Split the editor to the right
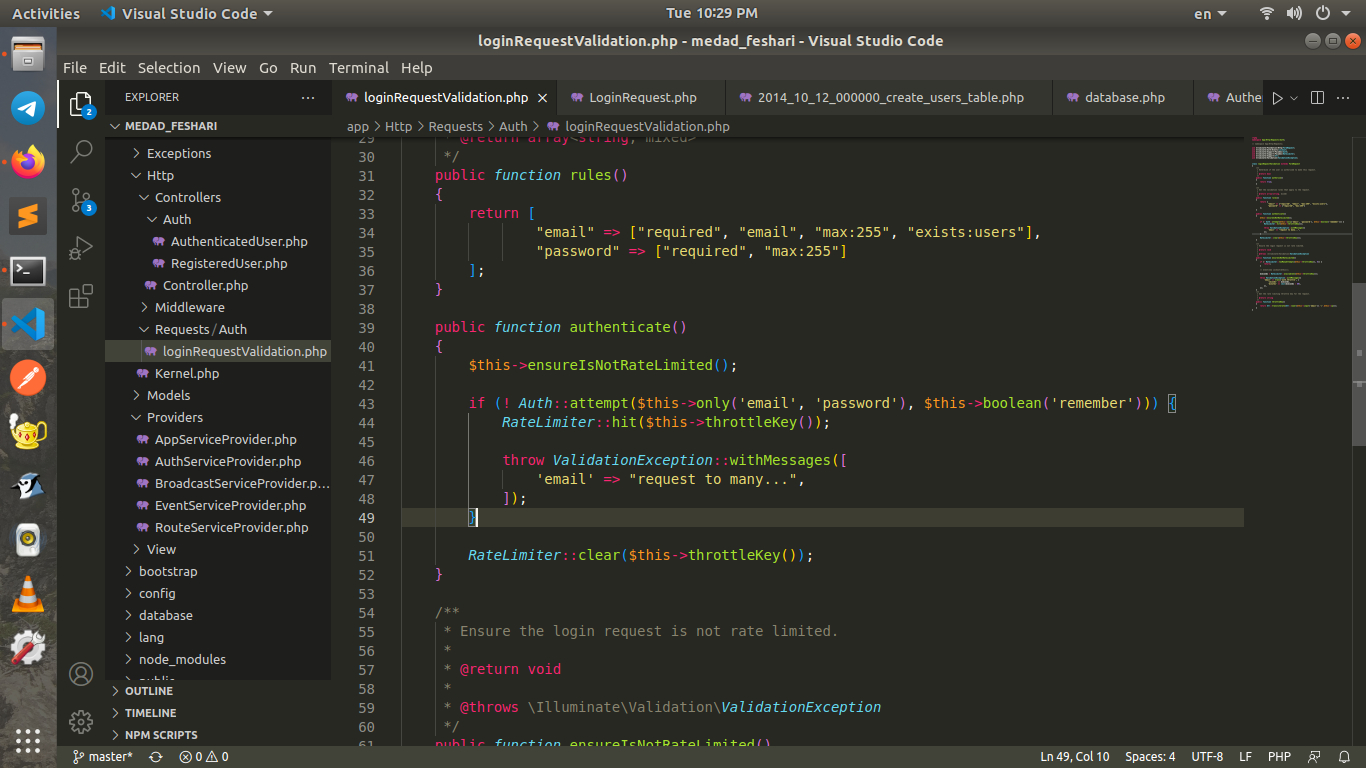 (x=1317, y=98)
